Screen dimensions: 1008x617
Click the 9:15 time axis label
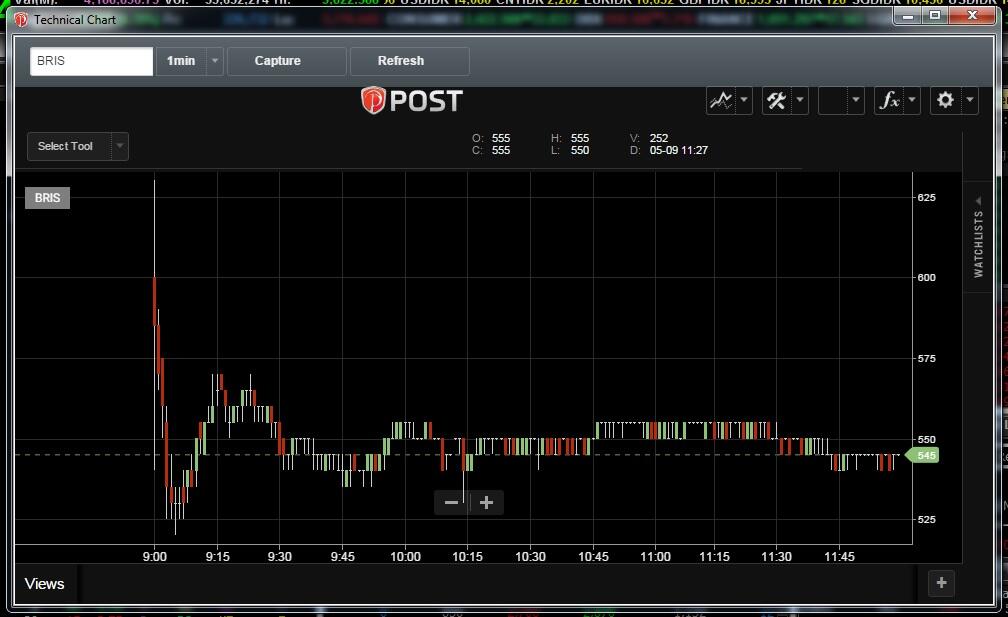click(217, 557)
